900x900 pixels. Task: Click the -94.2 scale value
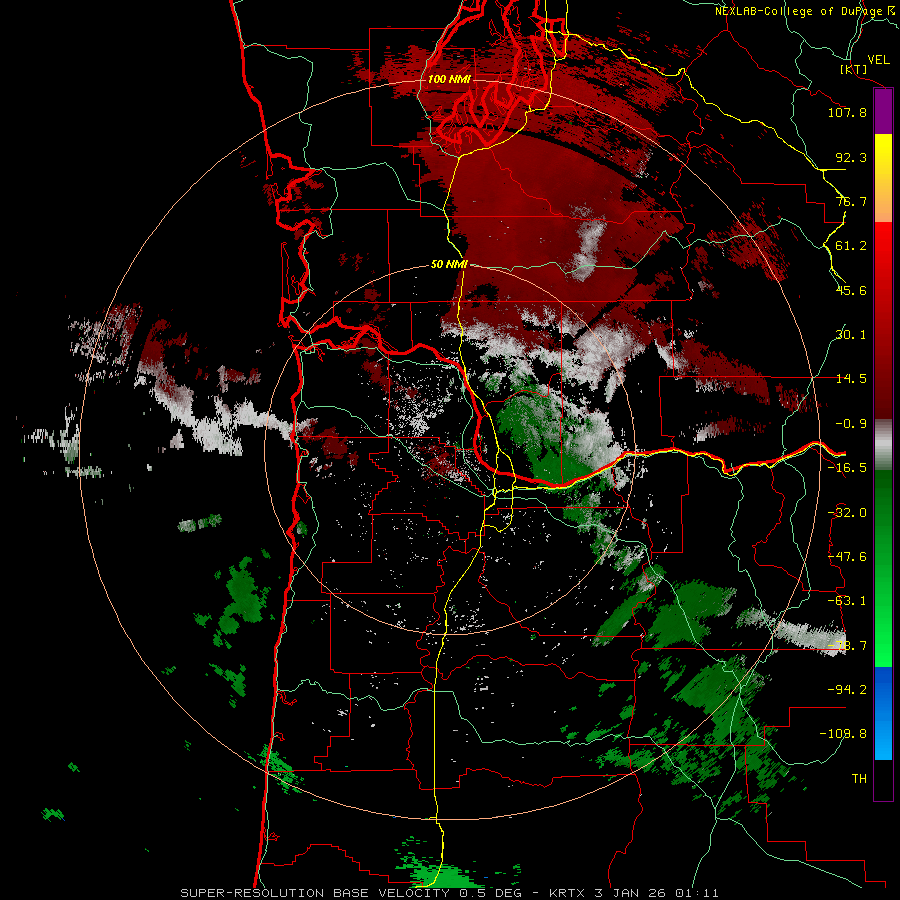click(847, 690)
